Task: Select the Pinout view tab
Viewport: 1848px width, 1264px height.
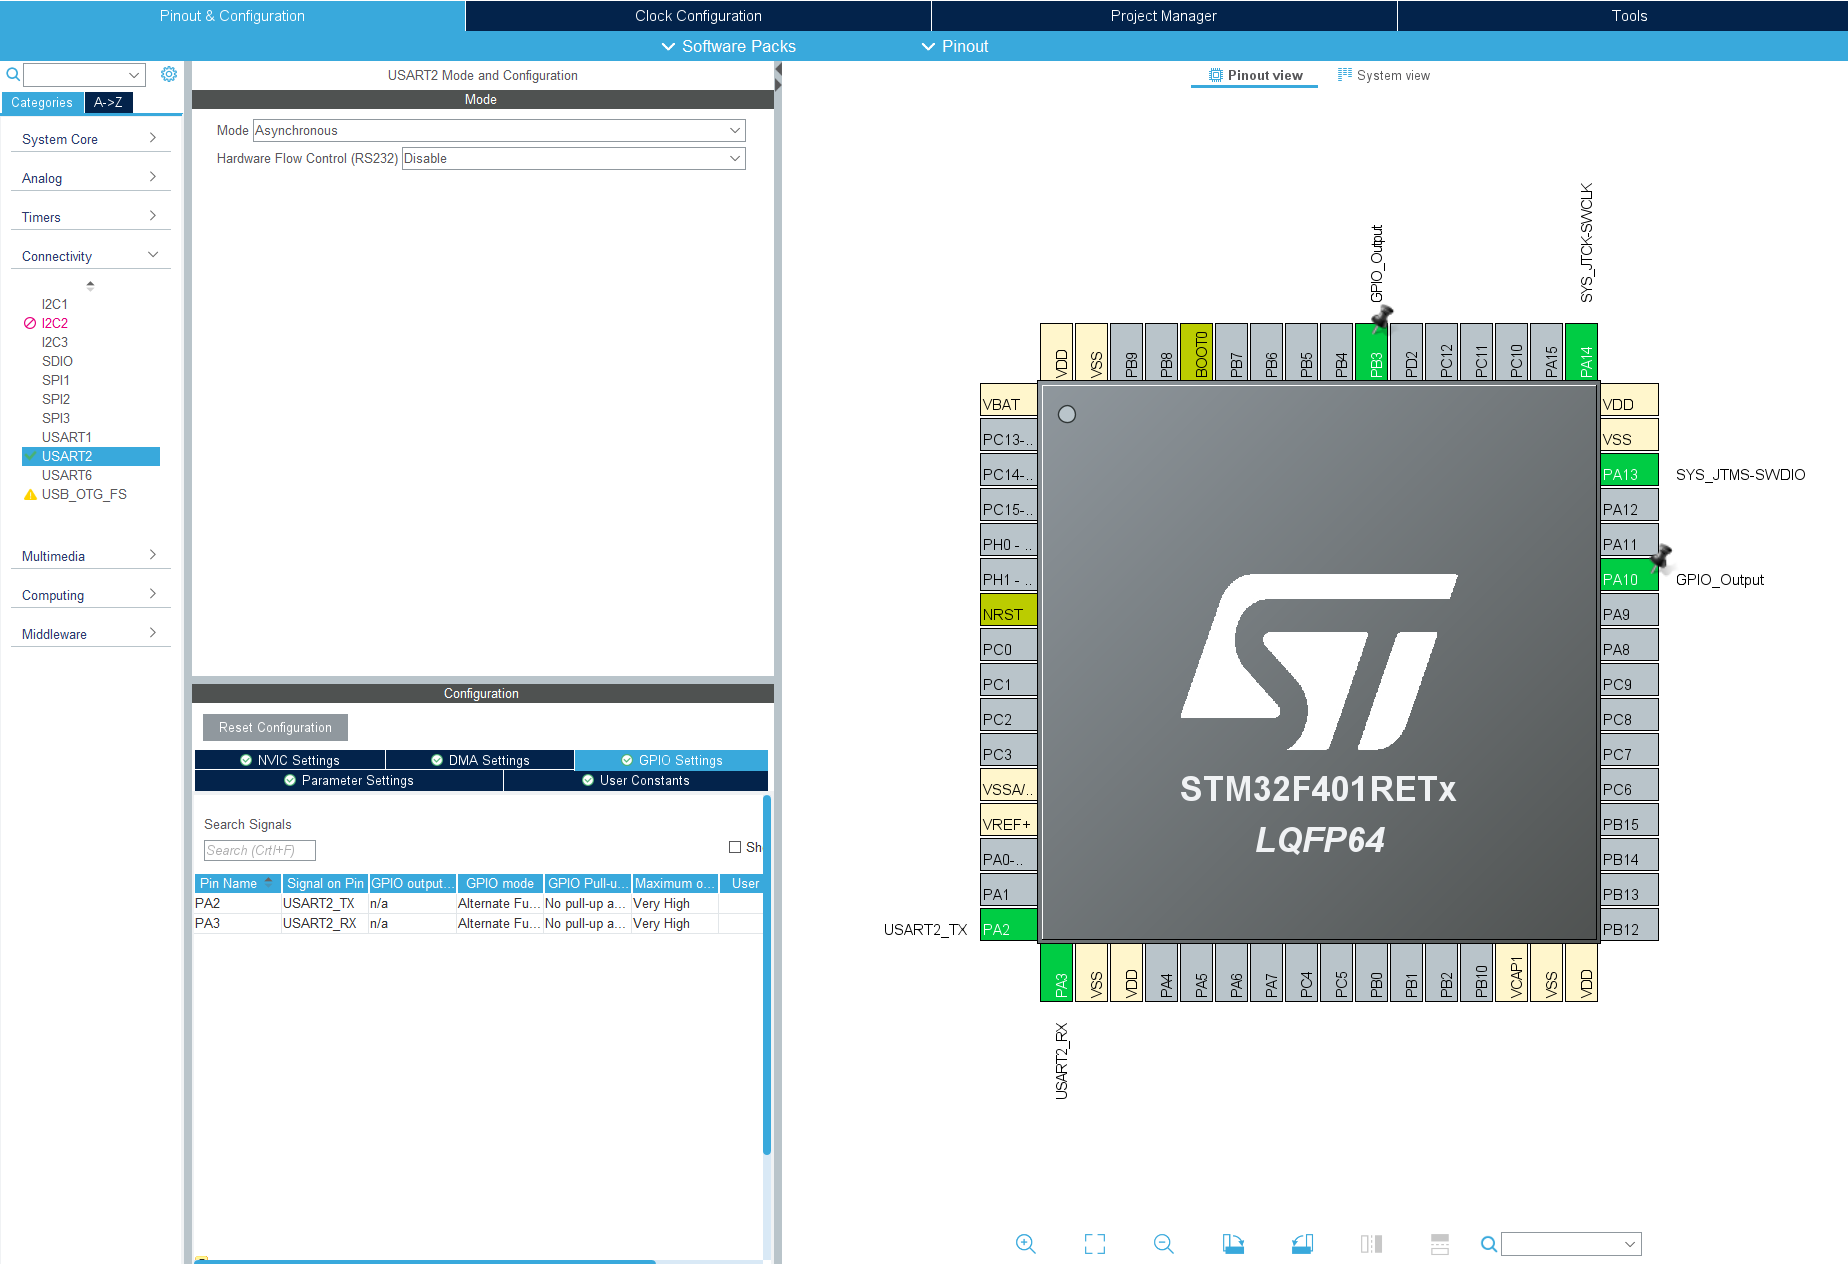Action: [1255, 75]
